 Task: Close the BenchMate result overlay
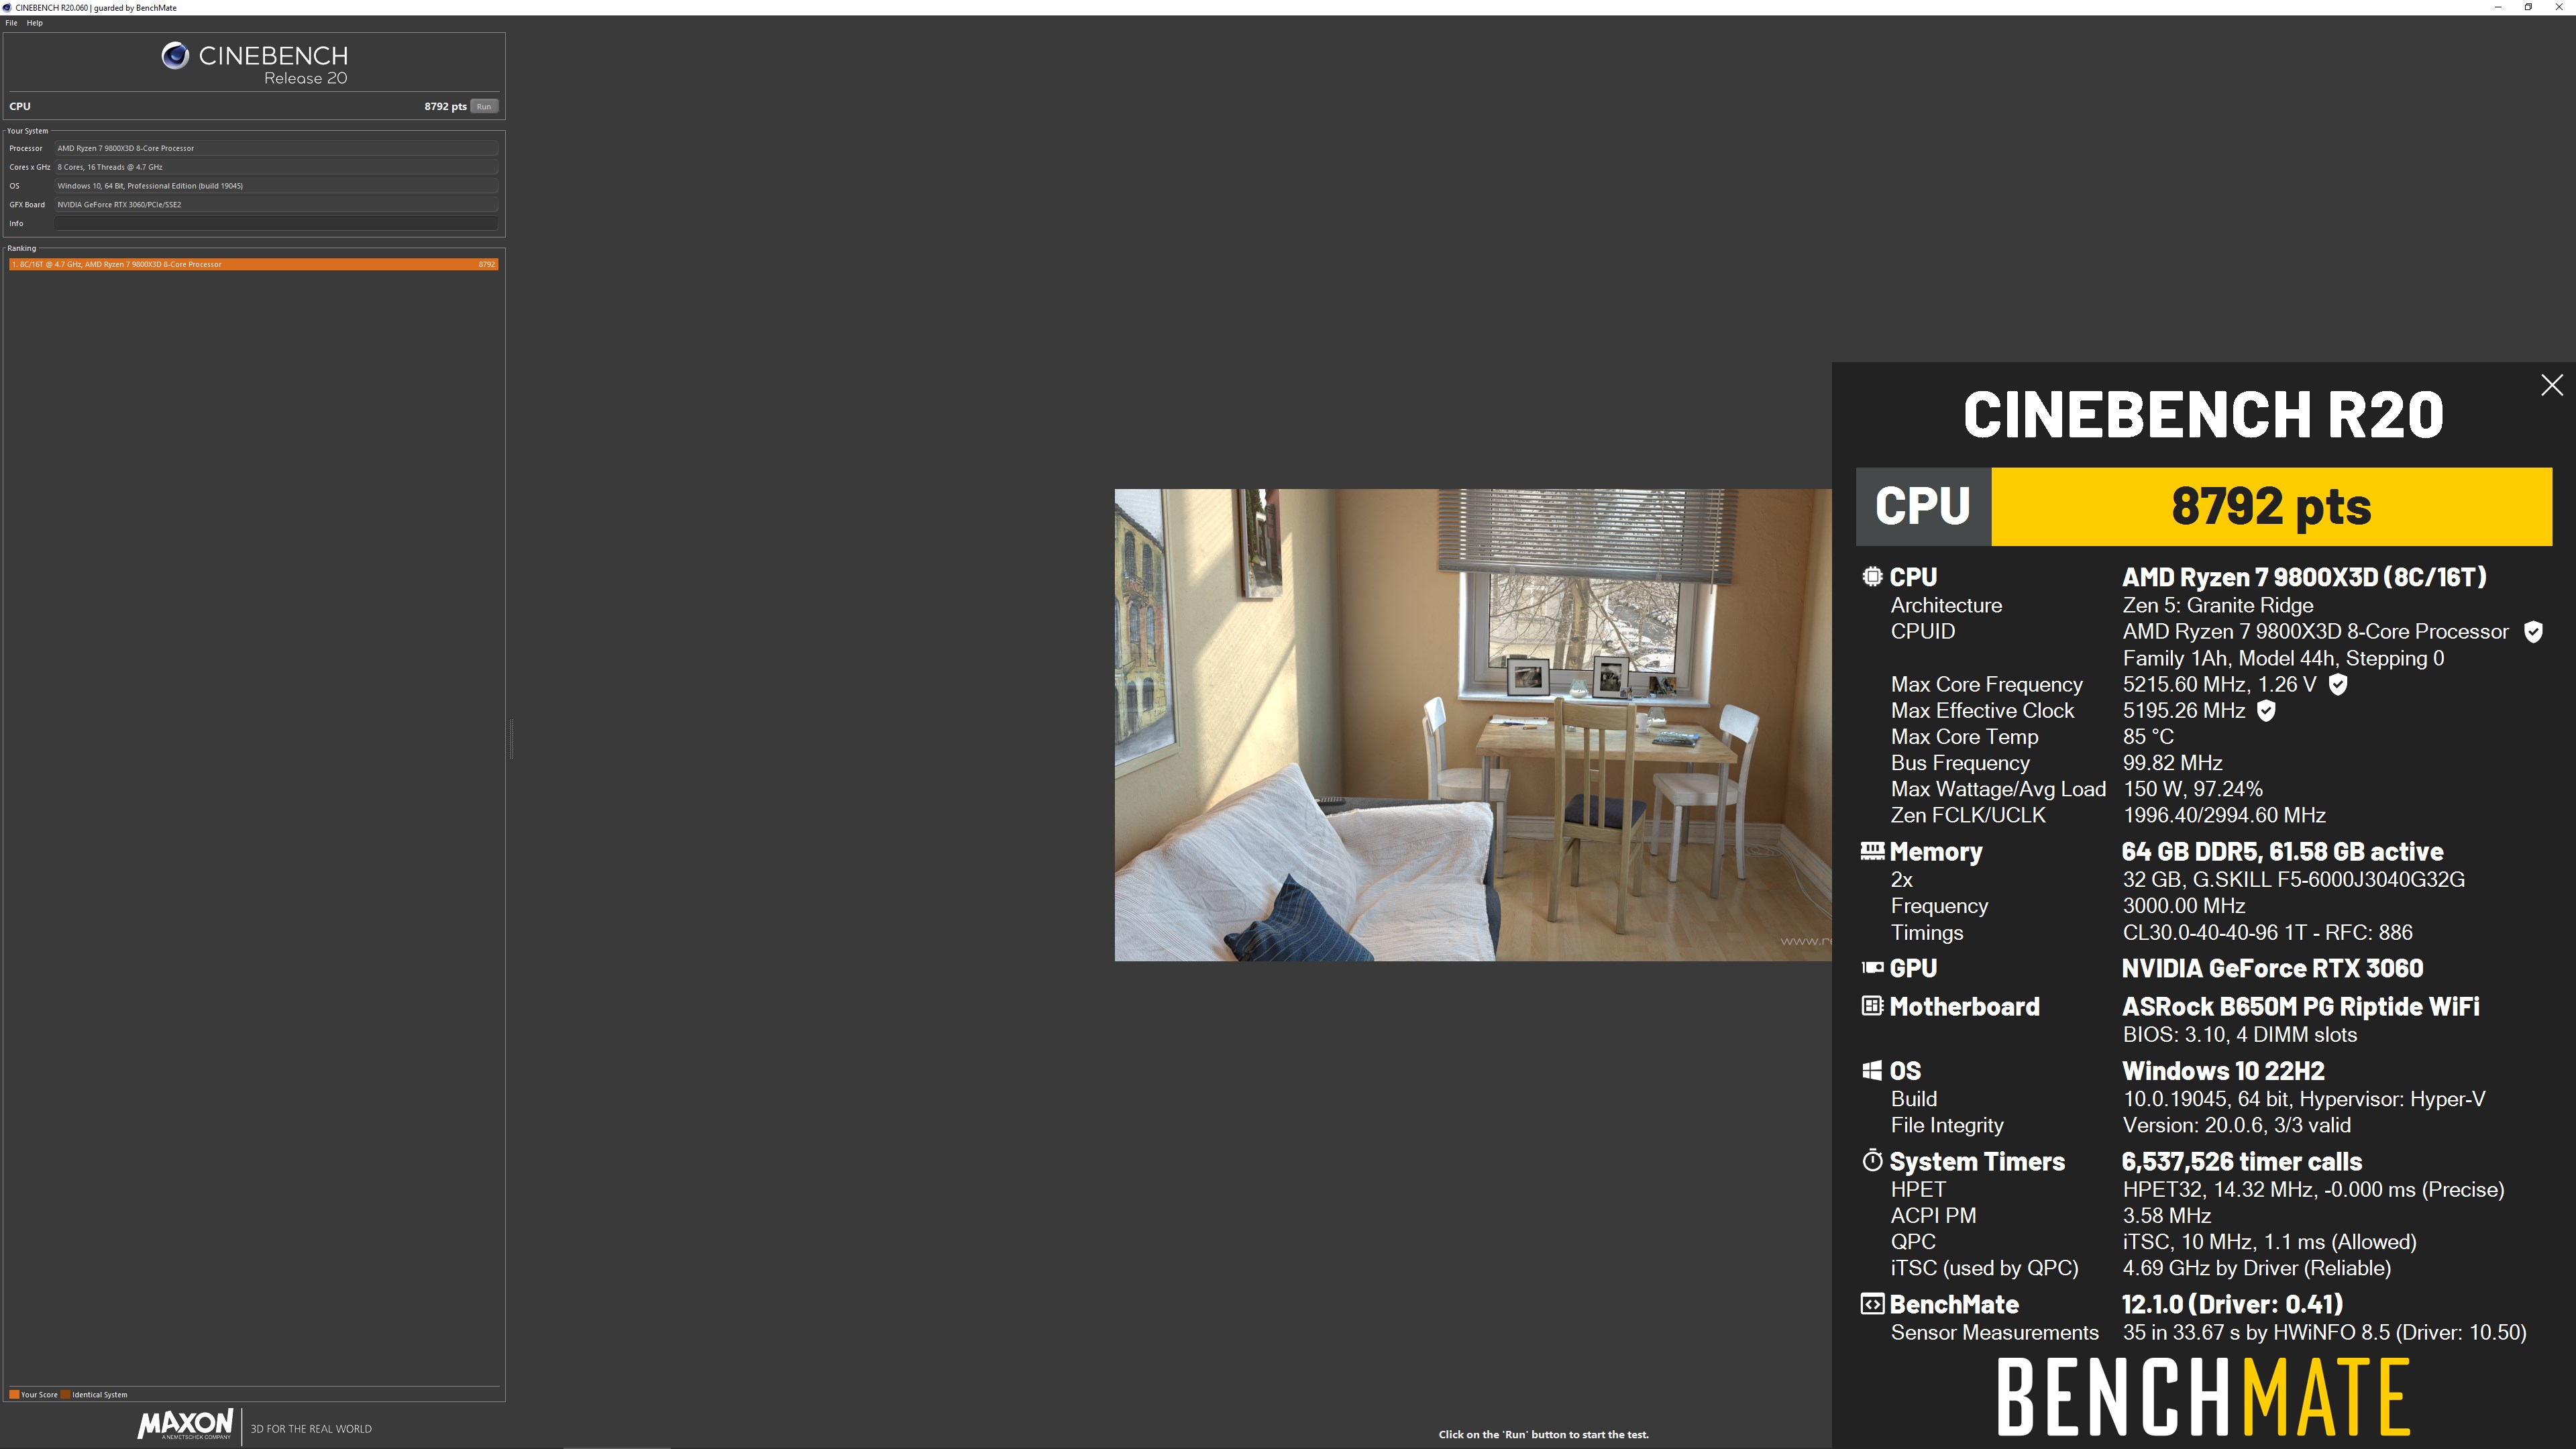[x=2551, y=385]
